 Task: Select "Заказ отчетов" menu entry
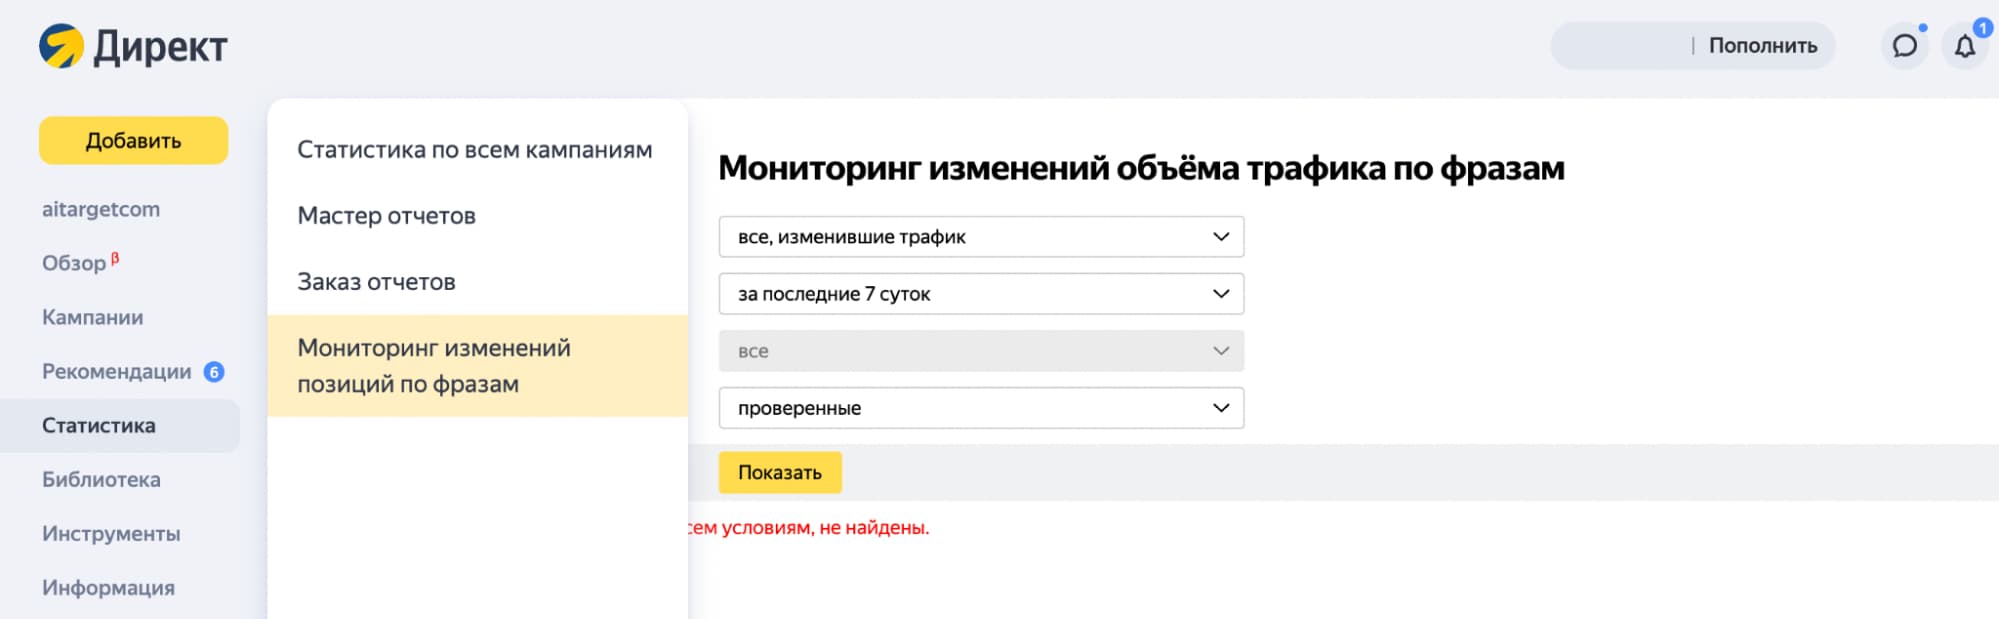pyautogui.click(x=377, y=281)
